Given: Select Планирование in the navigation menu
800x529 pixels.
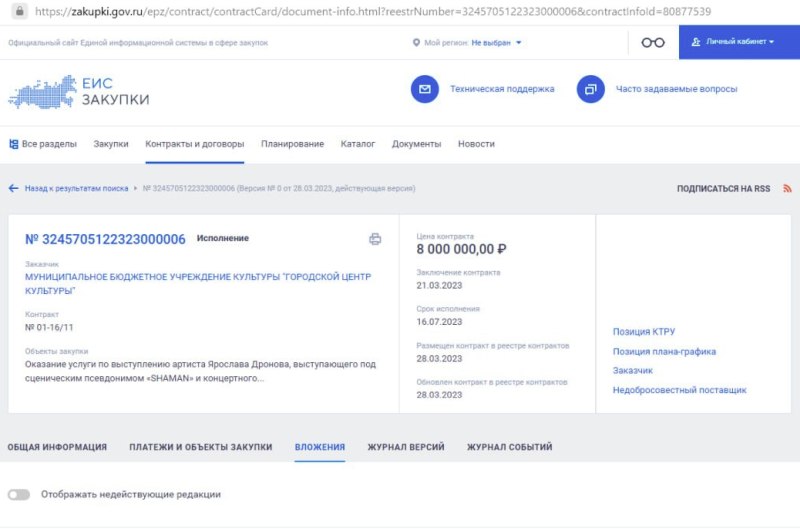Looking at the screenshot, I should point(292,144).
